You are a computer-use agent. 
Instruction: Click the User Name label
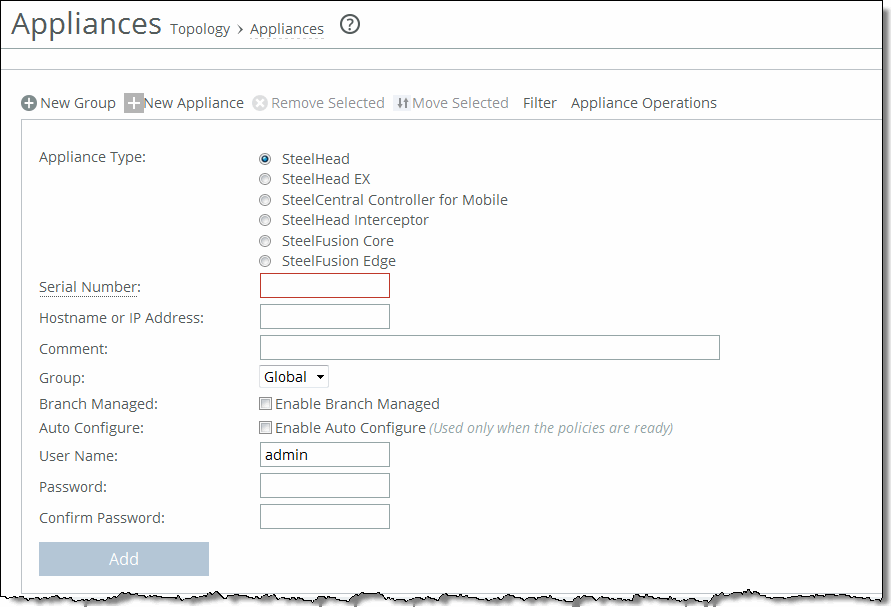tap(78, 456)
